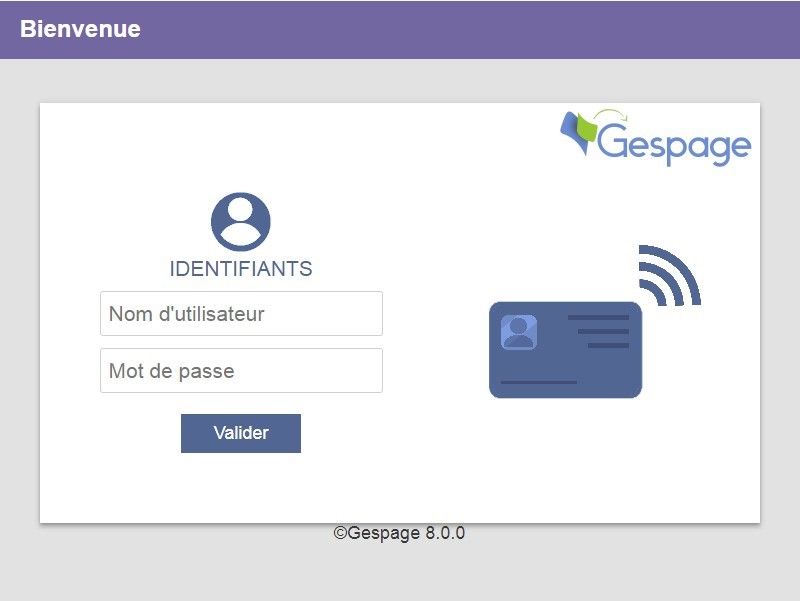Viewport: 800px width, 601px height.
Task: Click the portrait photo on the ID card
Action: coord(519,332)
